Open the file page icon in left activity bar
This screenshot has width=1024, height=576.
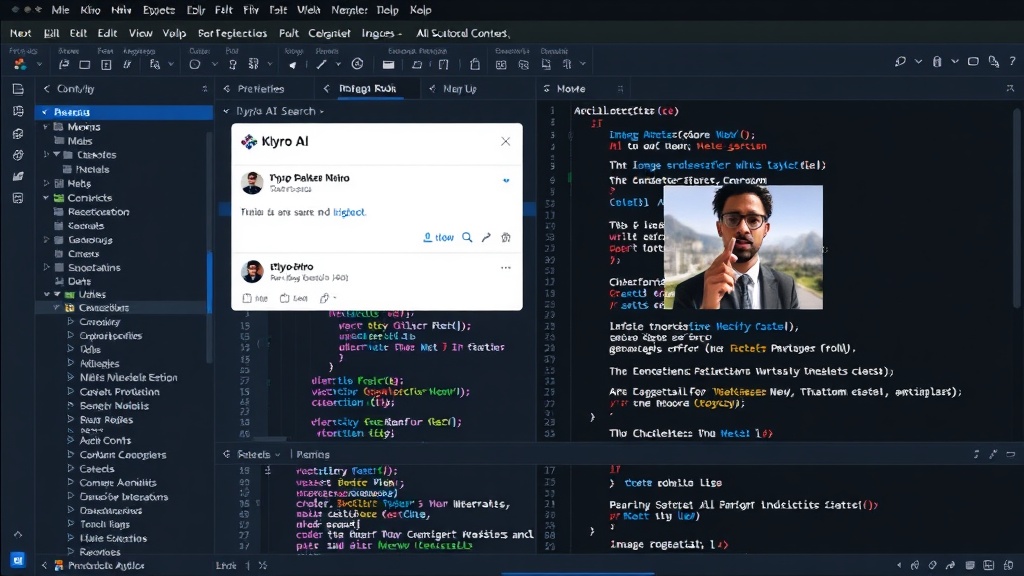[x=18, y=89]
